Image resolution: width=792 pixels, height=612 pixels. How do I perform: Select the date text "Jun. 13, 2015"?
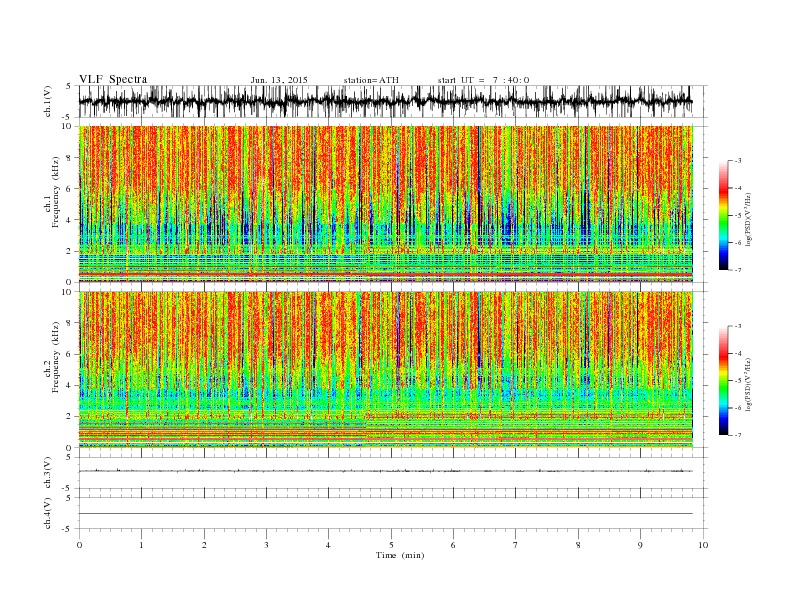click(279, 80)
